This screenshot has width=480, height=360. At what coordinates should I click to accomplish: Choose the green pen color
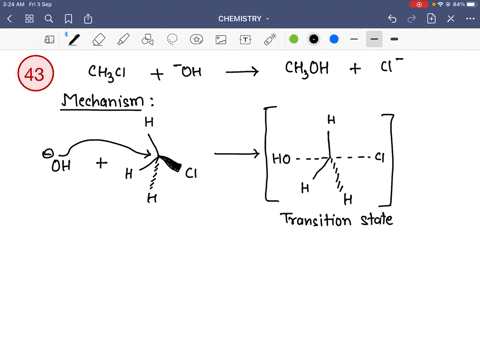click(x=294, y=39)
